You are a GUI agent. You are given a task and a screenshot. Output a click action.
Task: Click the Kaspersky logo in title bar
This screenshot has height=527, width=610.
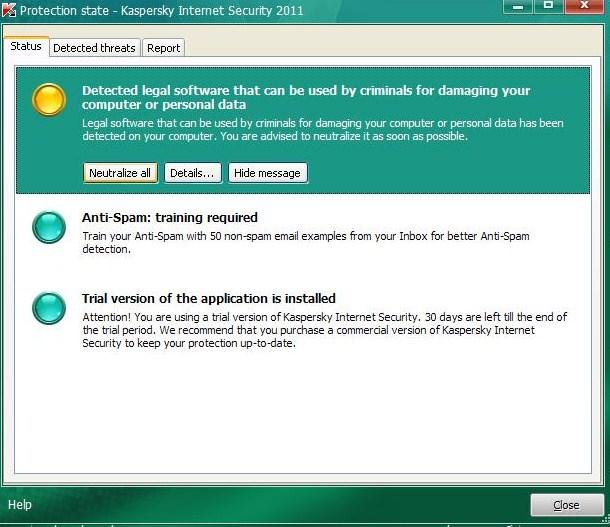pyautogui.click(x=10, y=10)
